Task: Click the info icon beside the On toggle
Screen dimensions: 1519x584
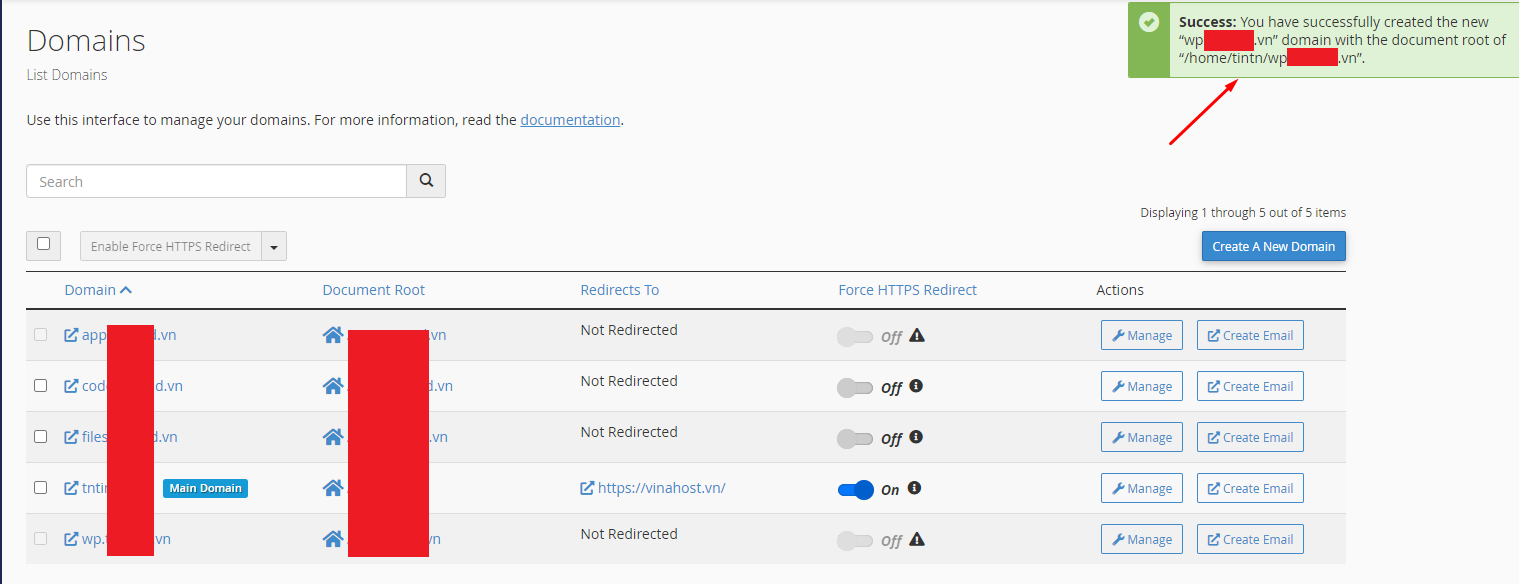Action: [x=915, y=488]
